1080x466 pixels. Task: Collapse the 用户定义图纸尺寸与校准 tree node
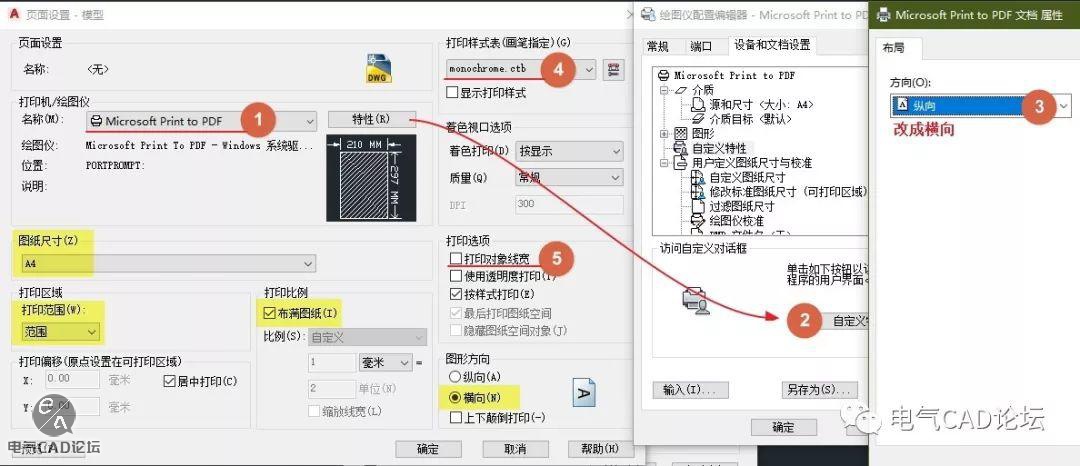pyautogui.click(x=665, y=162)
